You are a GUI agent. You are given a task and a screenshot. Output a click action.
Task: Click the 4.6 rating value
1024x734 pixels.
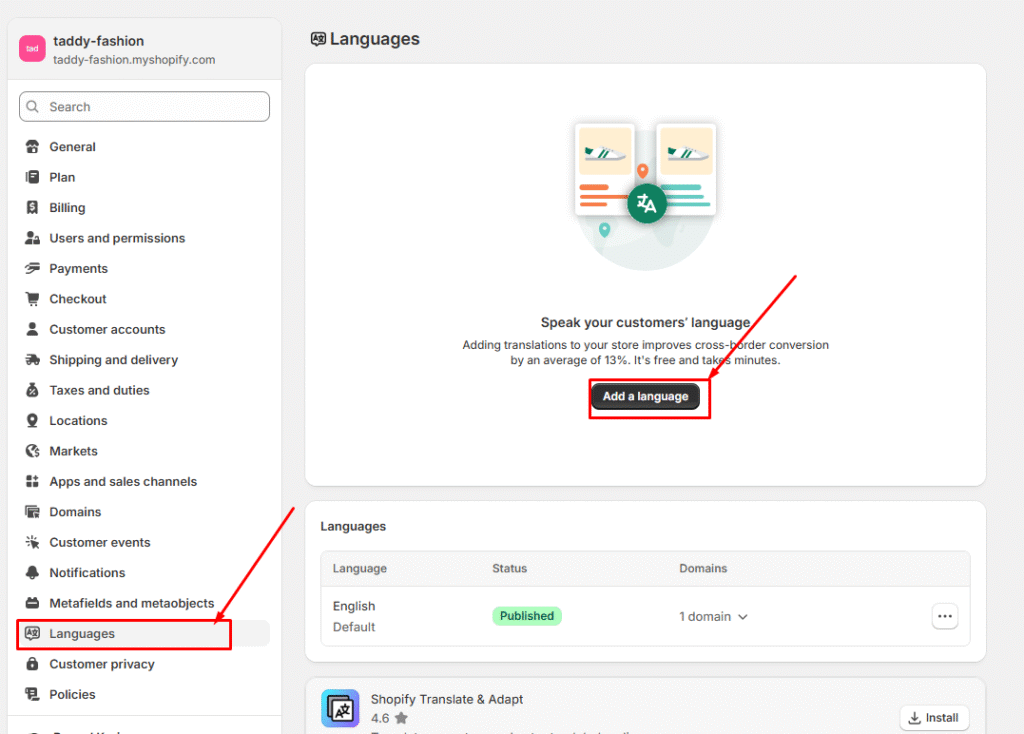pos(380,718)
